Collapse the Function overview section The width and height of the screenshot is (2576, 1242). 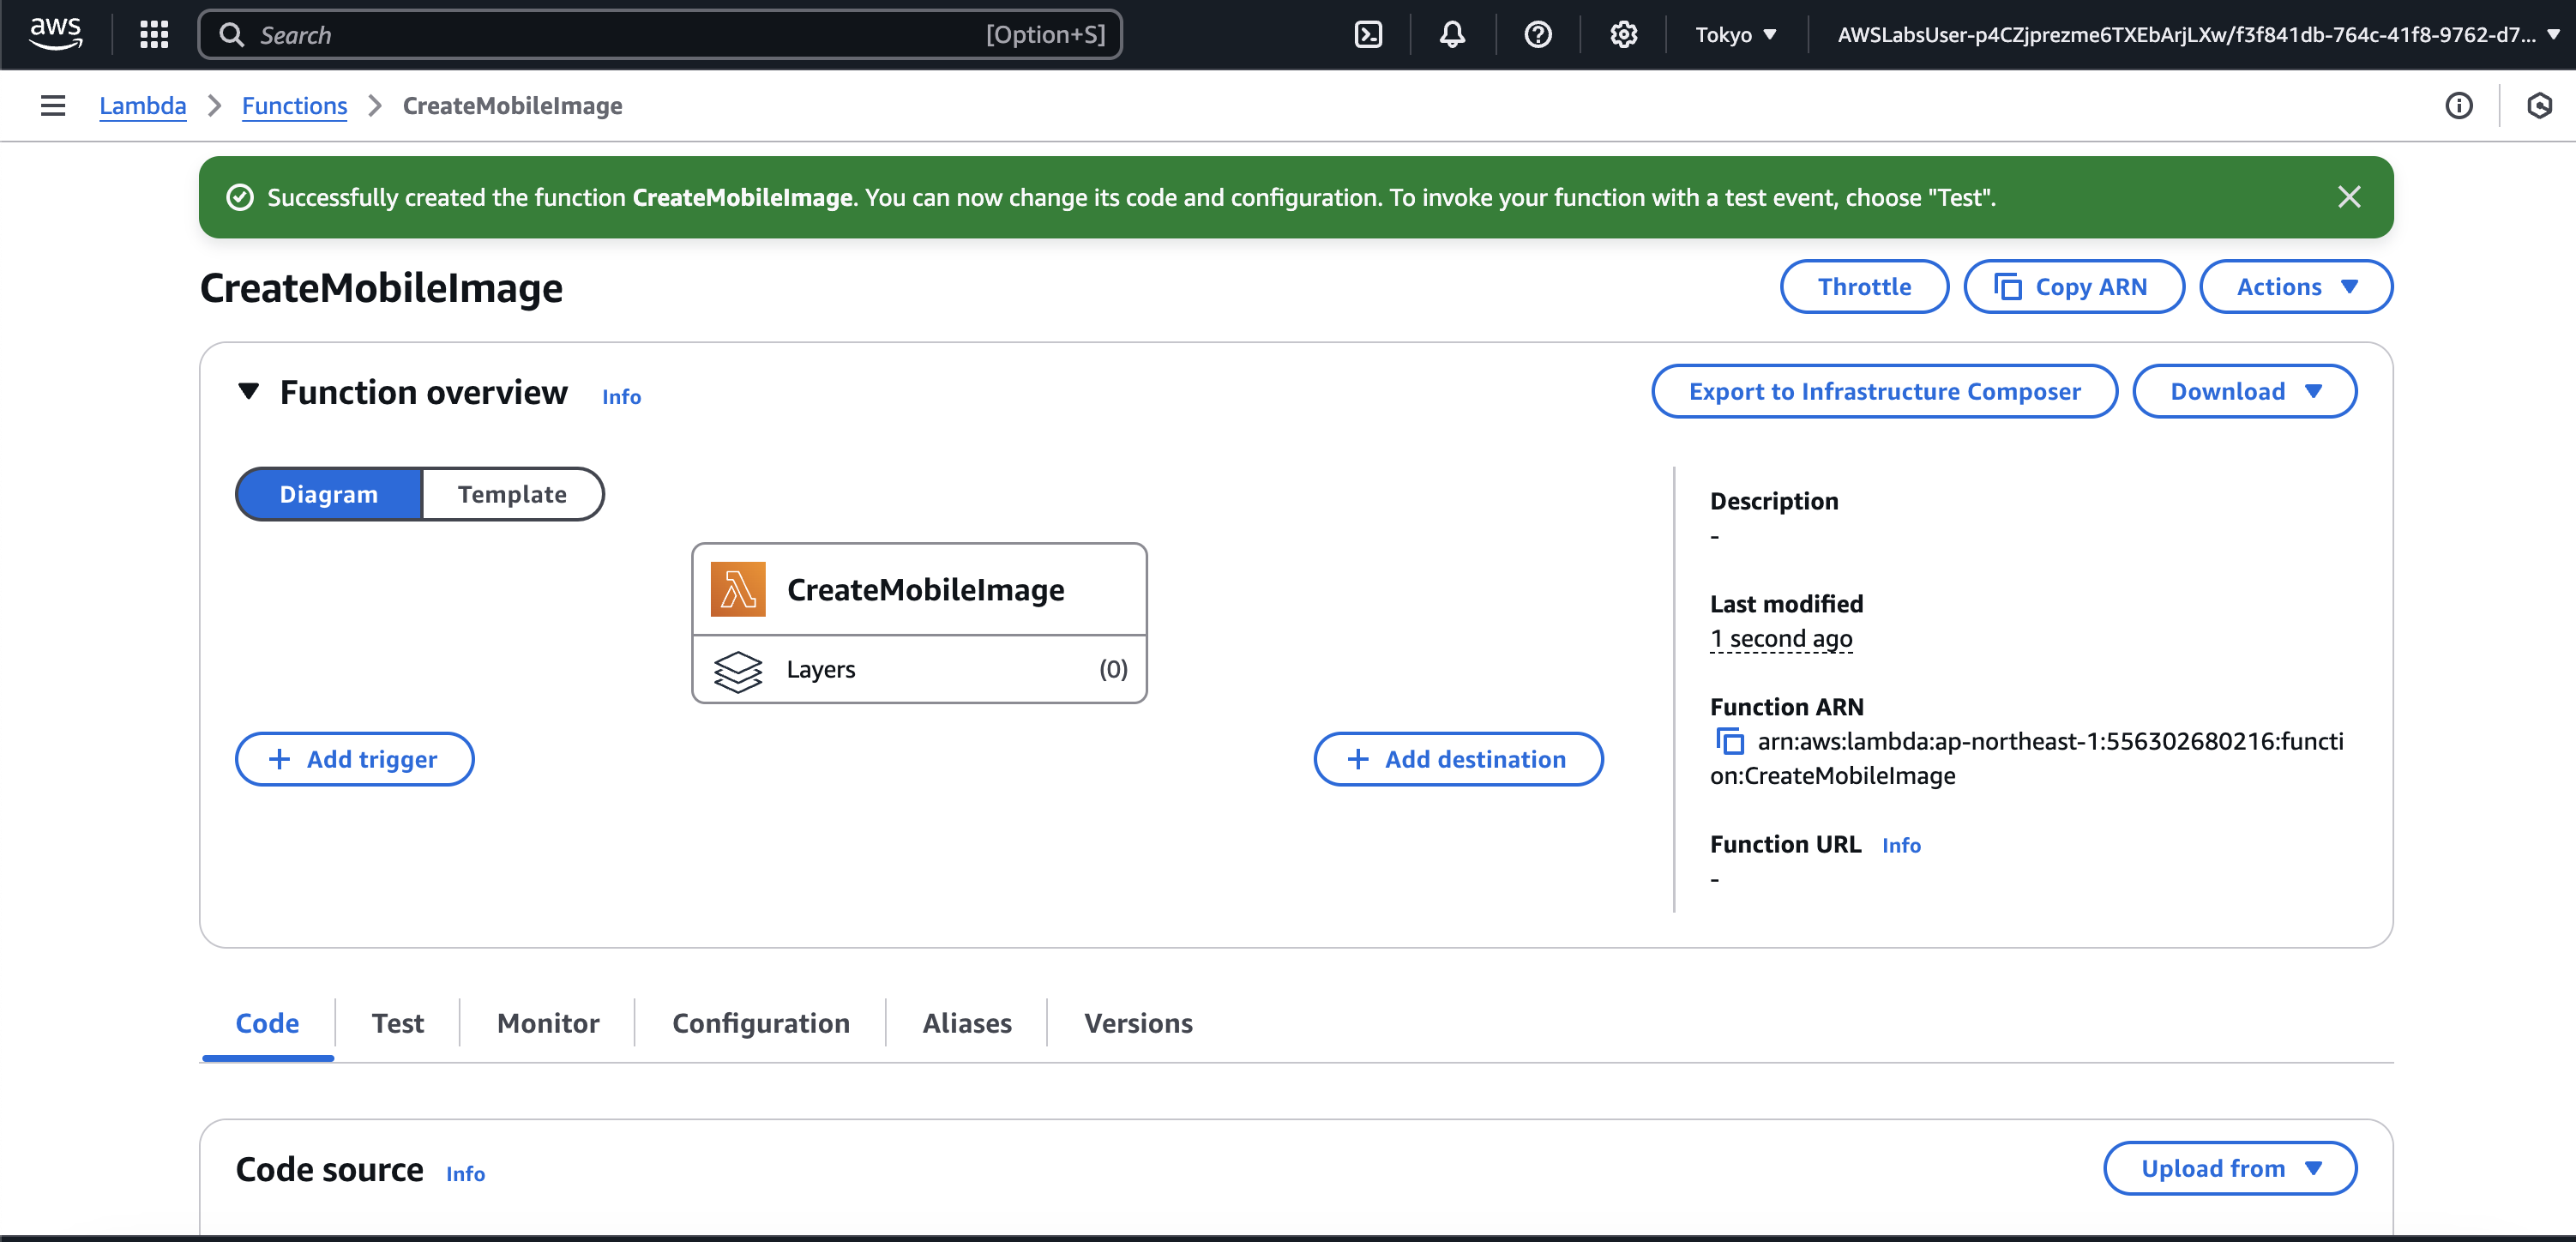click(249, 391)
